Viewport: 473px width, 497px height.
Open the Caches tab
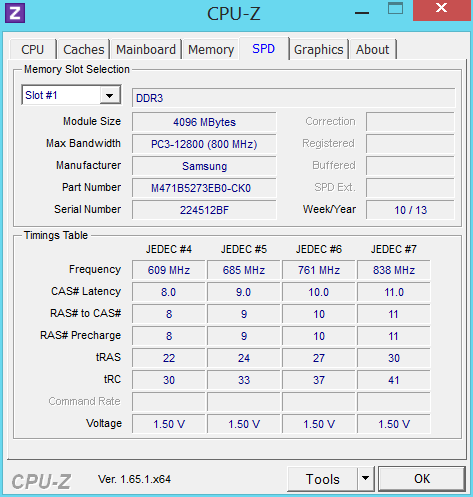tap(83, 50)
